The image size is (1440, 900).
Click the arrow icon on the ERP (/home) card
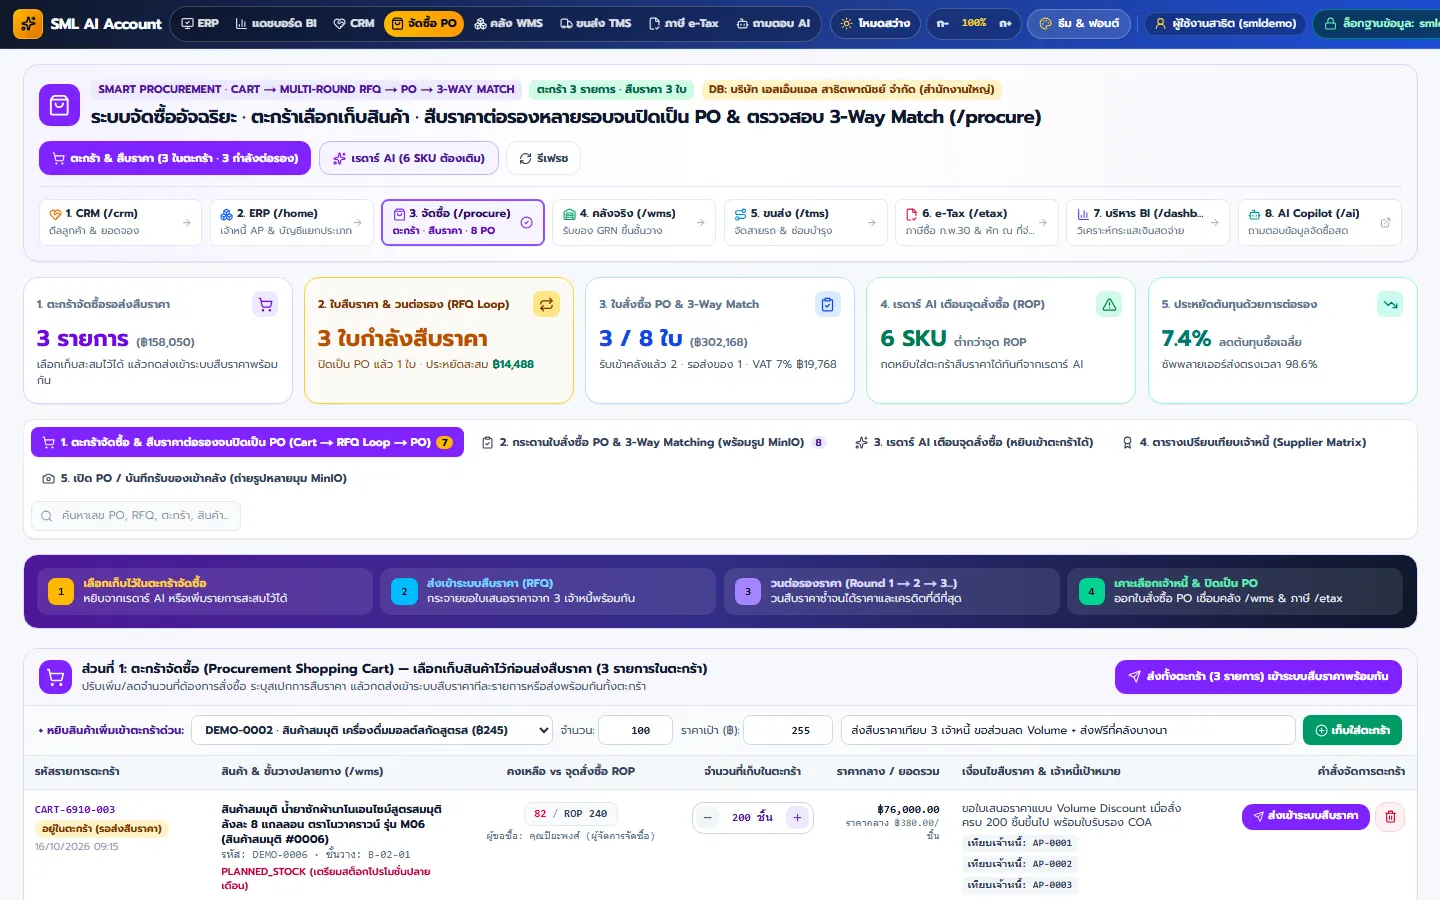click(358, 222)
